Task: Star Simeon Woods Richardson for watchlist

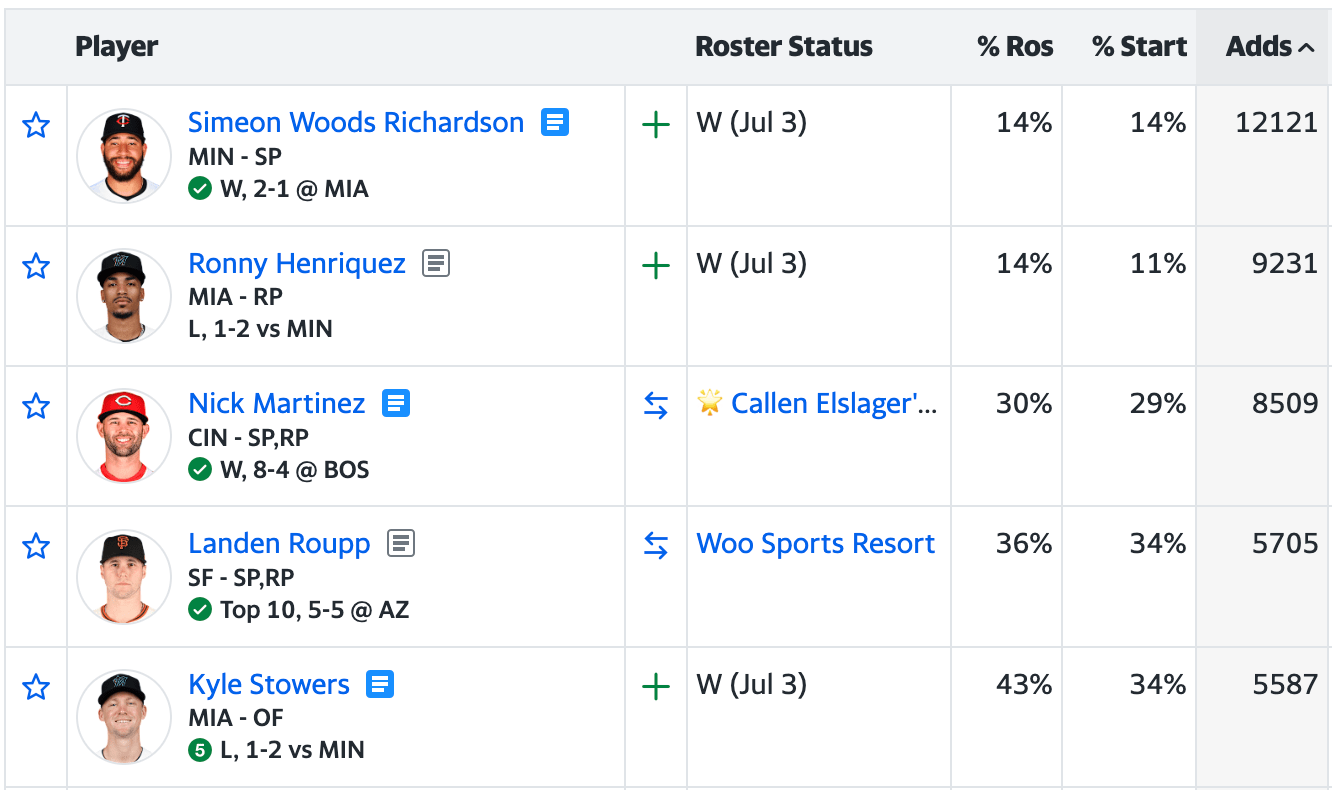Action: (x=36, y=125)
